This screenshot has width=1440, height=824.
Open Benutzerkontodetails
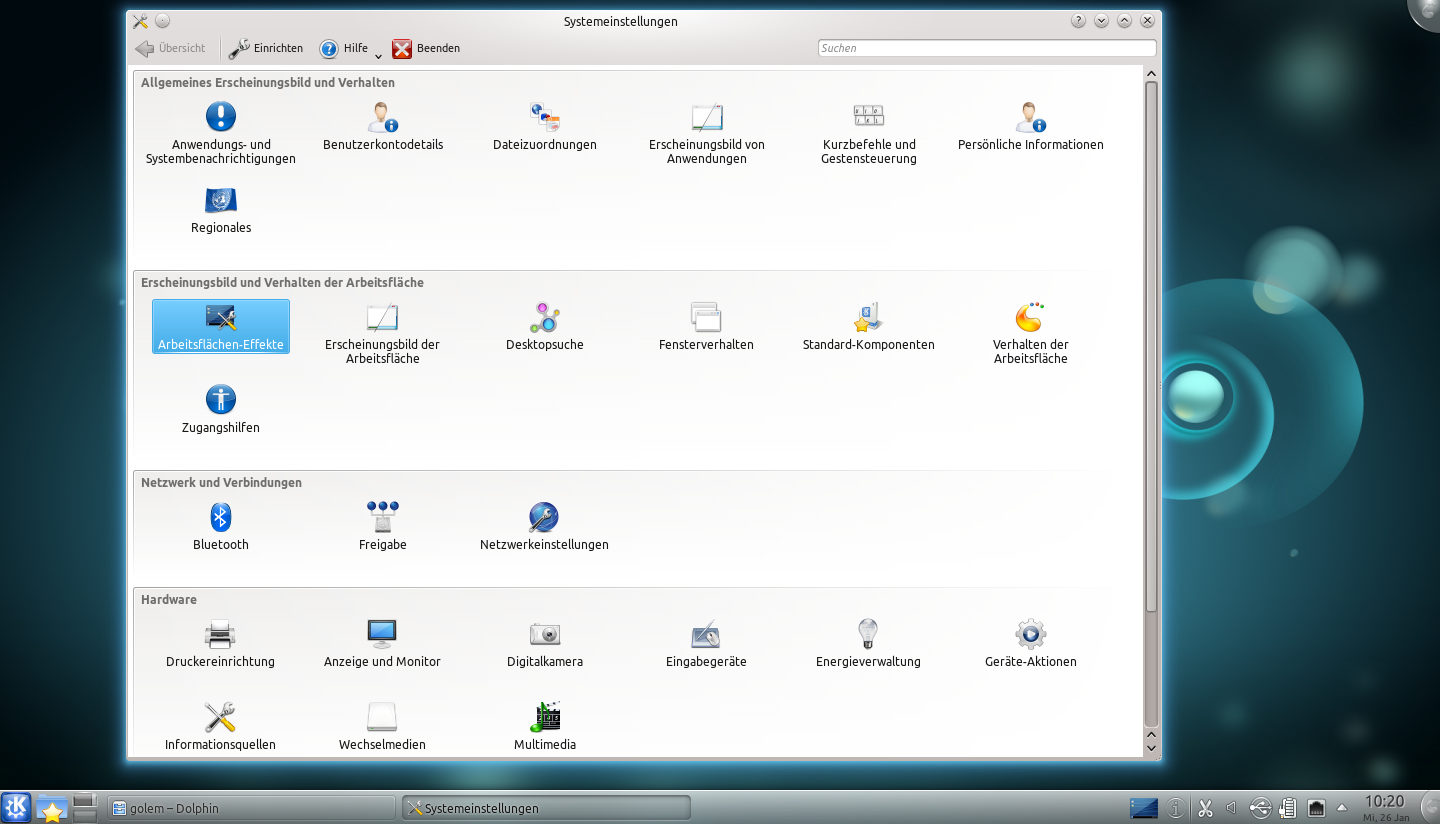(382, 127)
